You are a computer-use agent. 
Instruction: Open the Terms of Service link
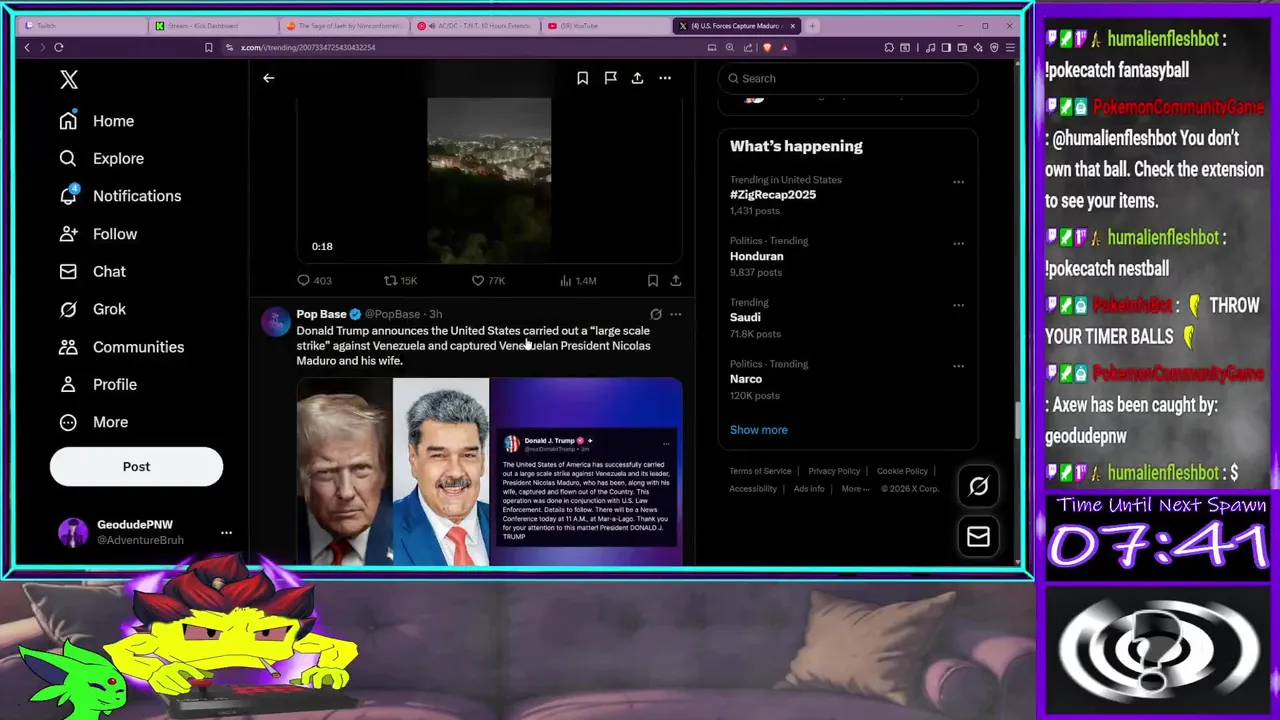point(760,471)
